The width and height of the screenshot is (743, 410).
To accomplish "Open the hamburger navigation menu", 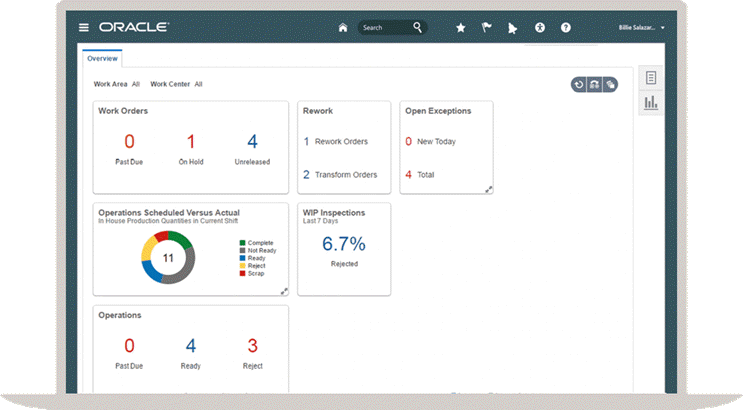I will coord(84,28).
